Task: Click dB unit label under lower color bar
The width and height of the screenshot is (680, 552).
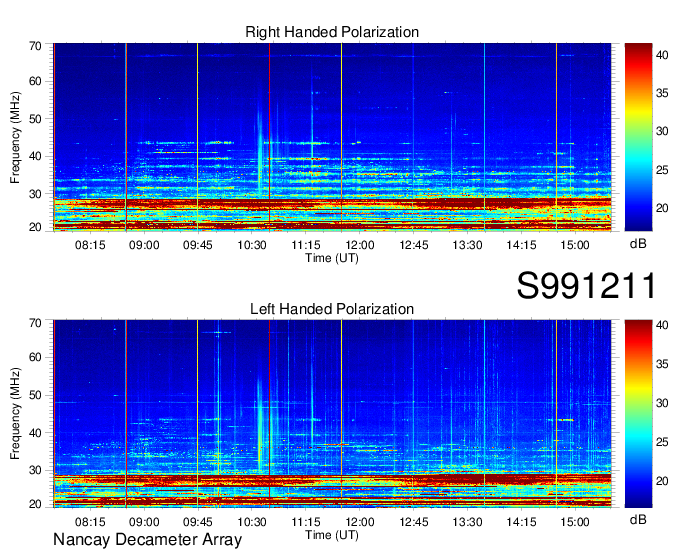Action: 638,519
